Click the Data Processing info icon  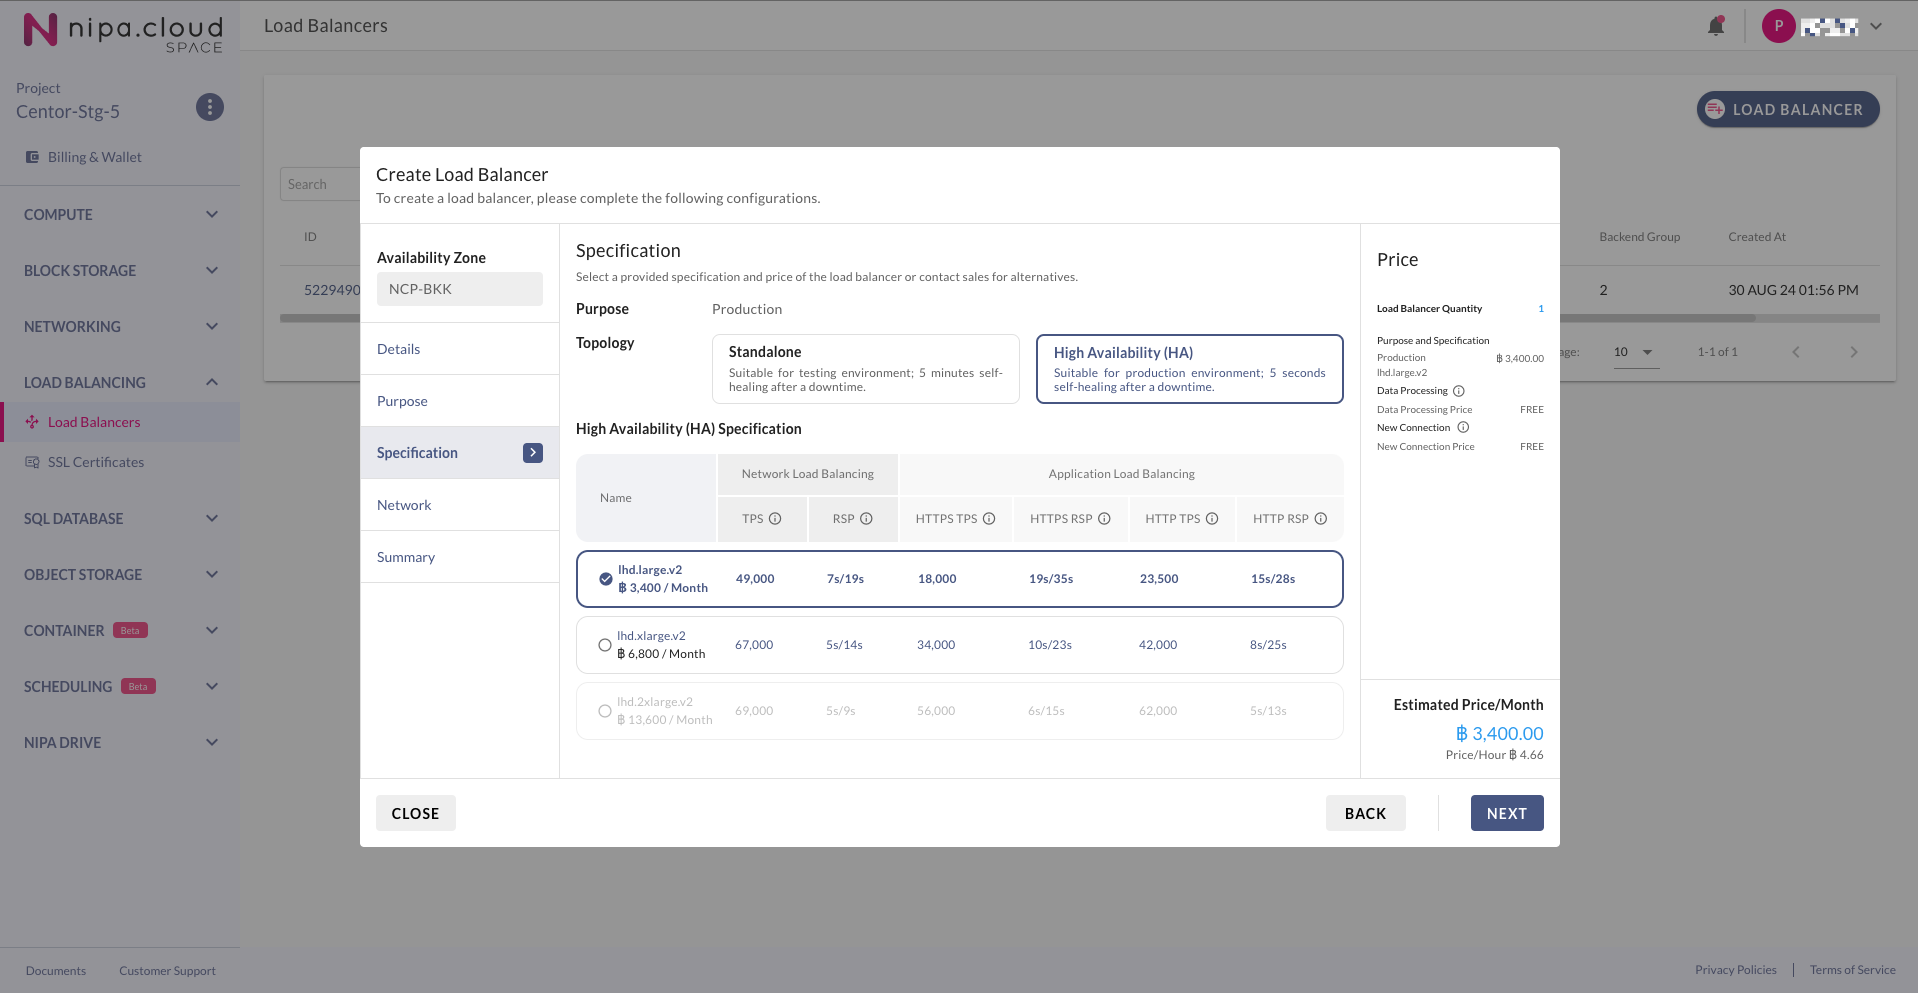click(x=1458, y=391)
